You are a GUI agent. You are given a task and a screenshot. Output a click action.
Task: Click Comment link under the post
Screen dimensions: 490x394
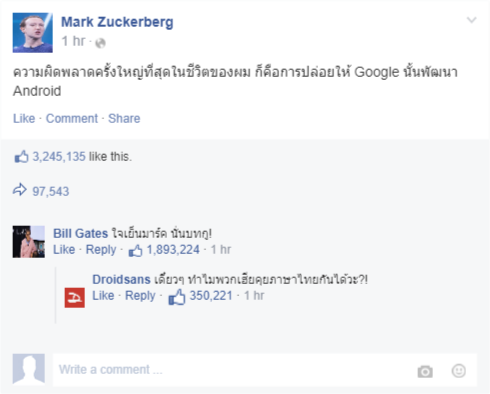(72, 118)
